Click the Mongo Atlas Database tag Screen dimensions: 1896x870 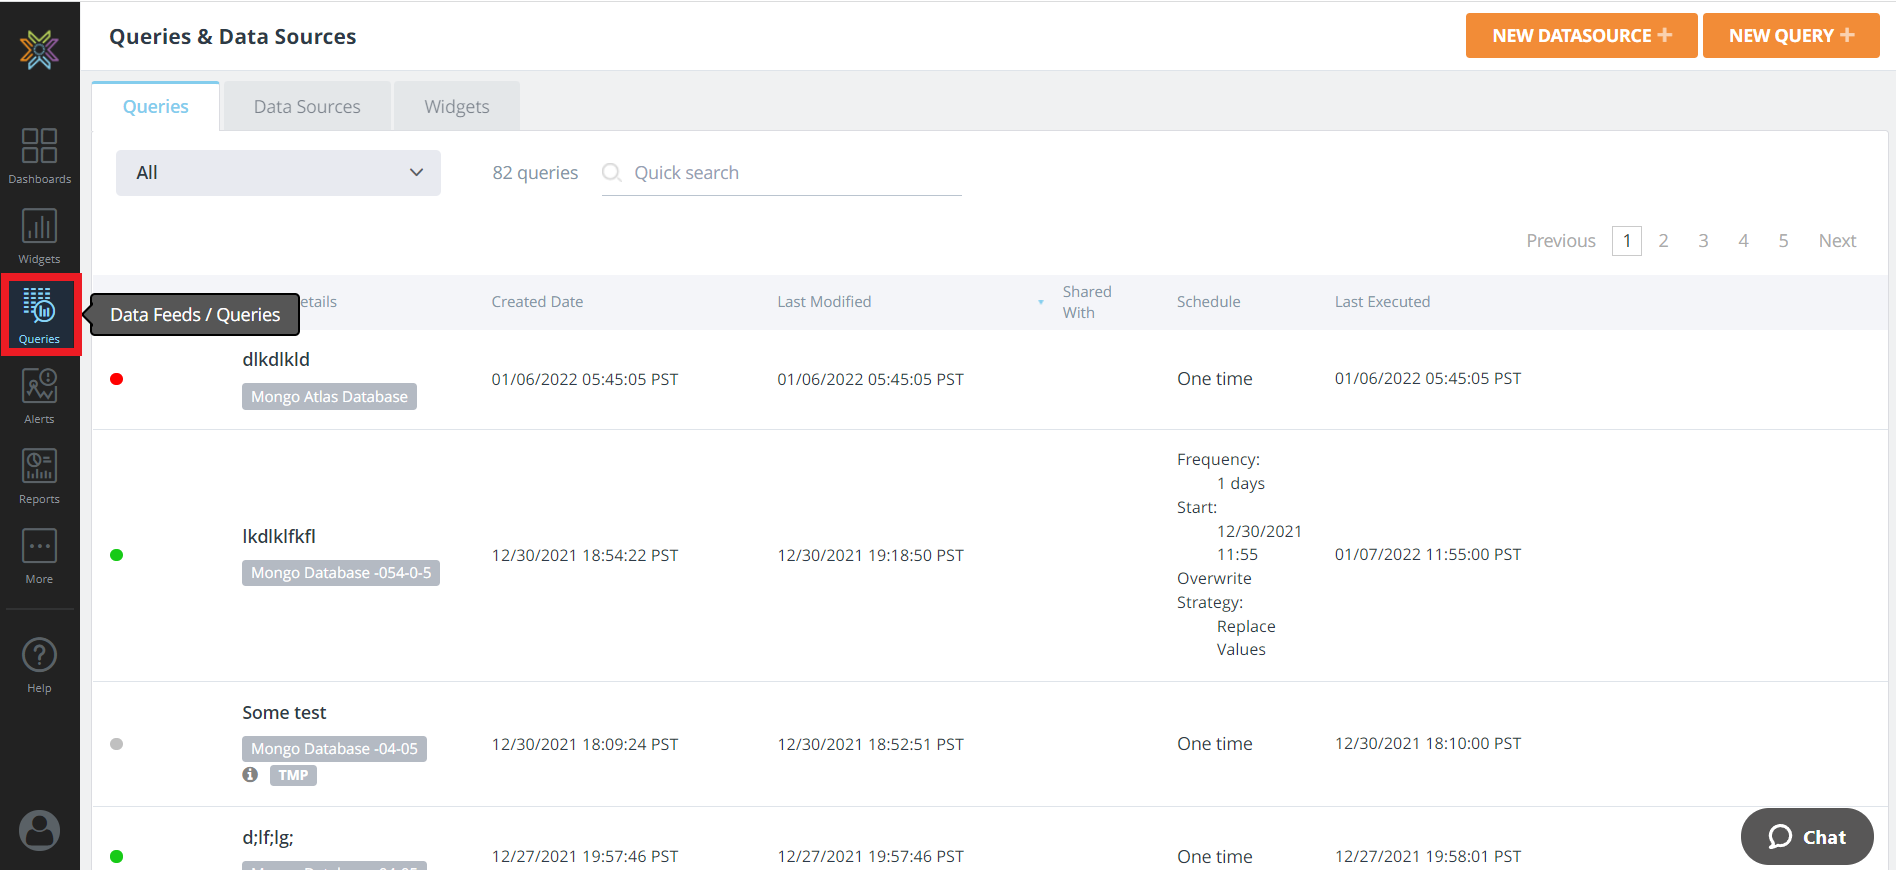[329, 397]
